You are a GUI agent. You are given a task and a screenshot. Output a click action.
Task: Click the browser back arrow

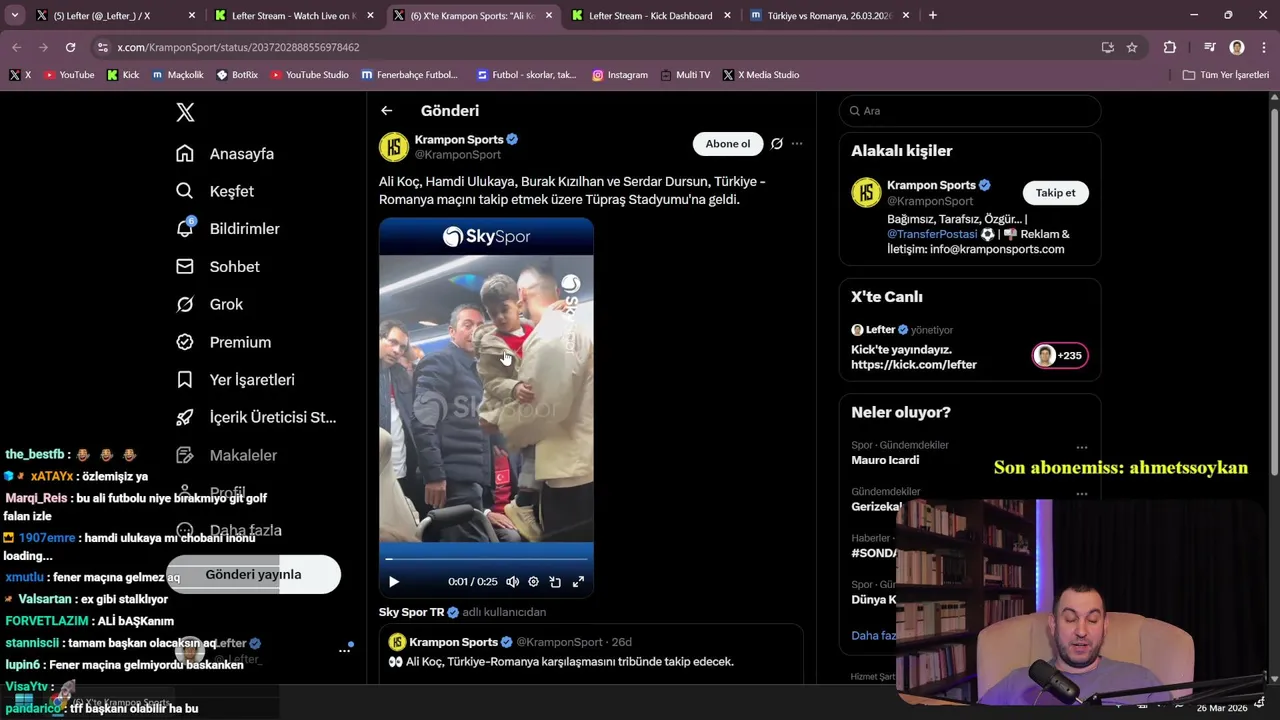pyautogui.click(x=17, y=47)
